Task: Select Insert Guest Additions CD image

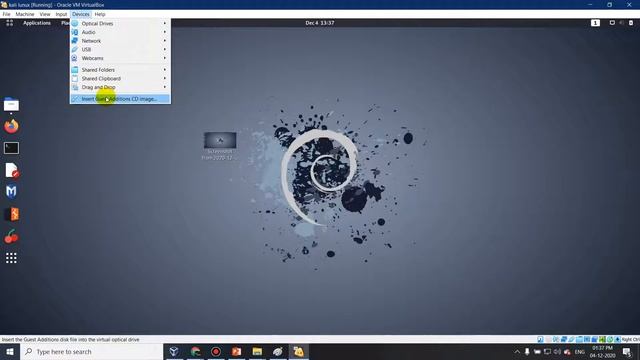Action: [120, 99]
